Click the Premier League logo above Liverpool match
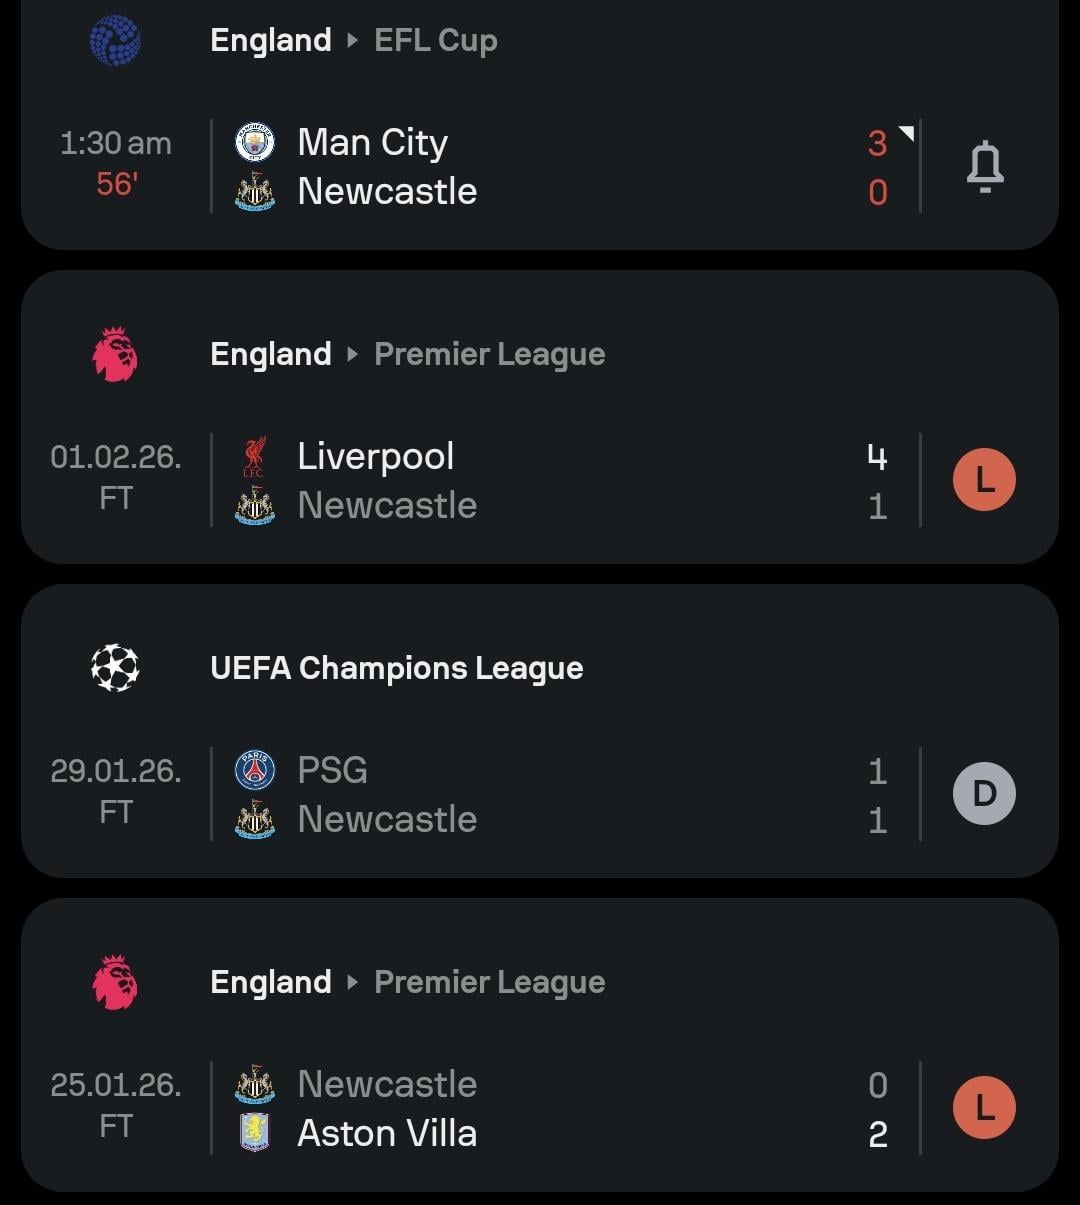Image resolution: width=1080 pixels, height=1205 pixels. click(115, 354)
